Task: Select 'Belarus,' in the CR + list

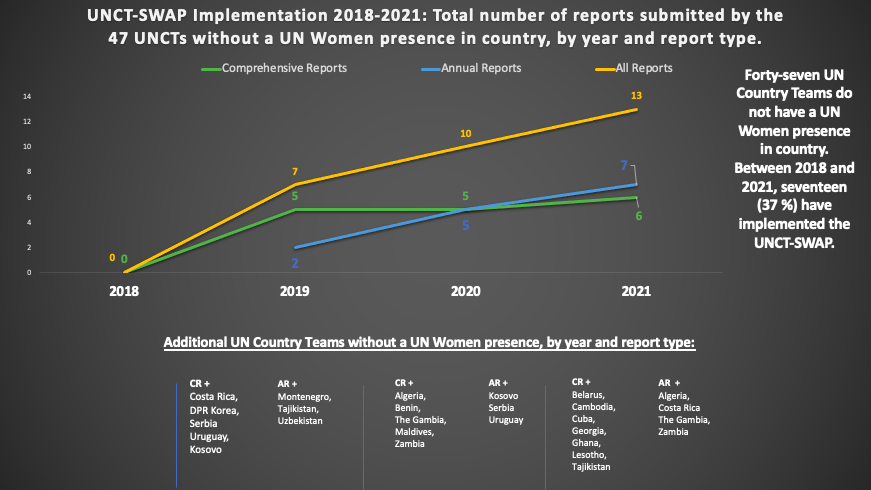Action: [x=588, y=394]
